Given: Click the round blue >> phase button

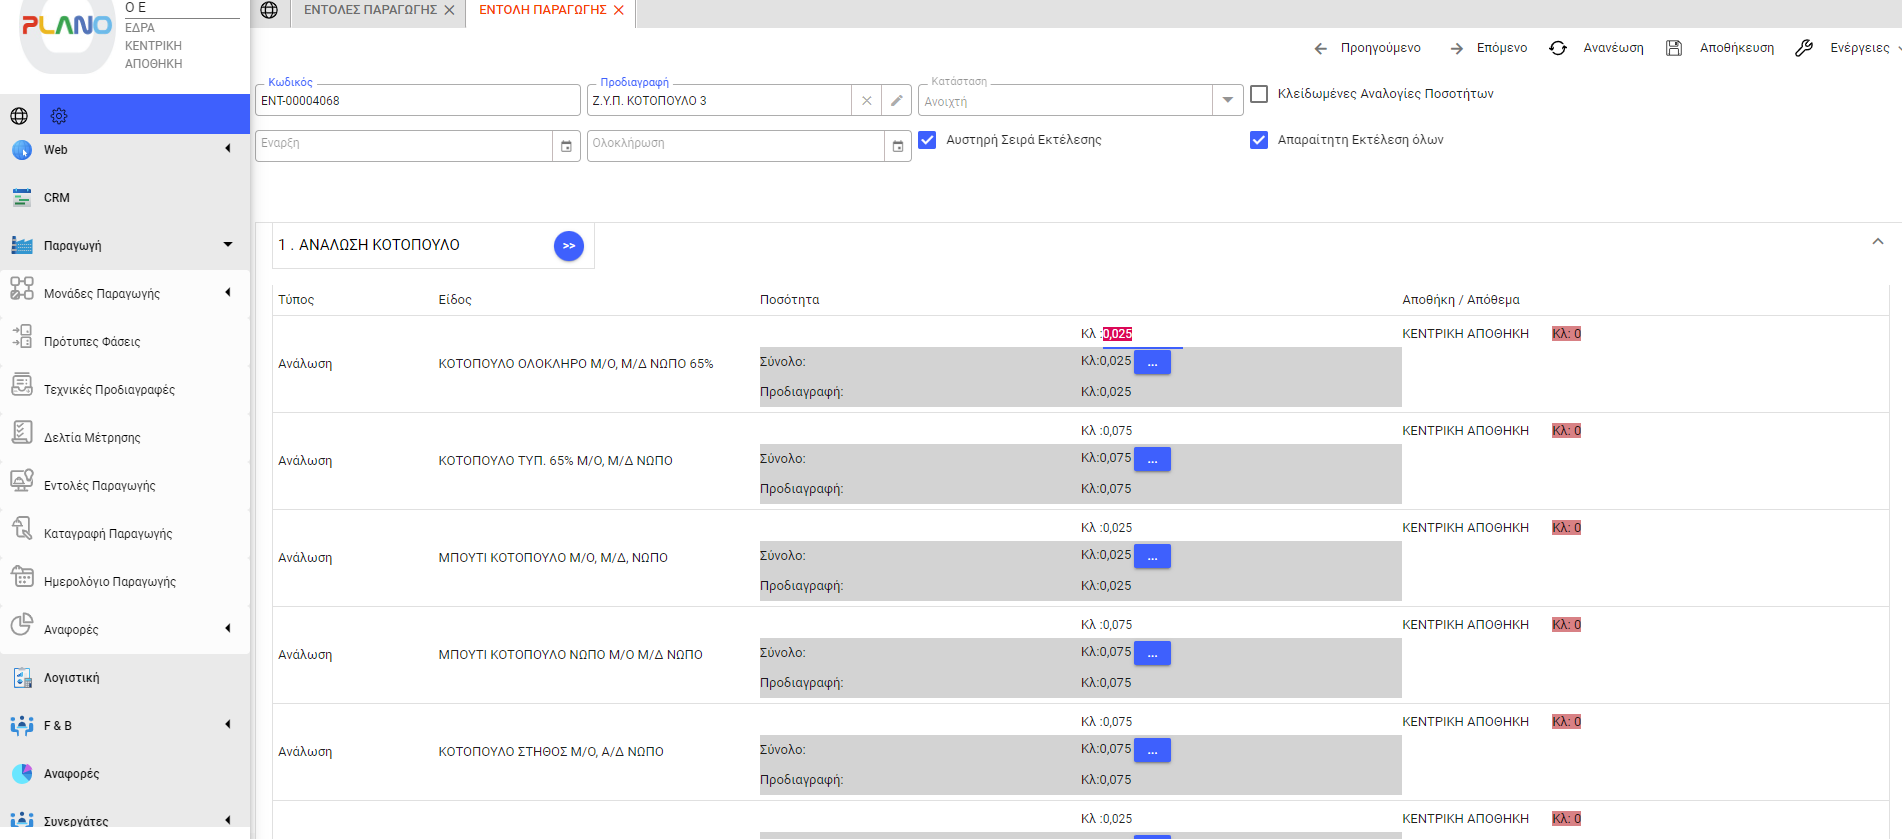Looking at the screenshot, I should 569,246.
